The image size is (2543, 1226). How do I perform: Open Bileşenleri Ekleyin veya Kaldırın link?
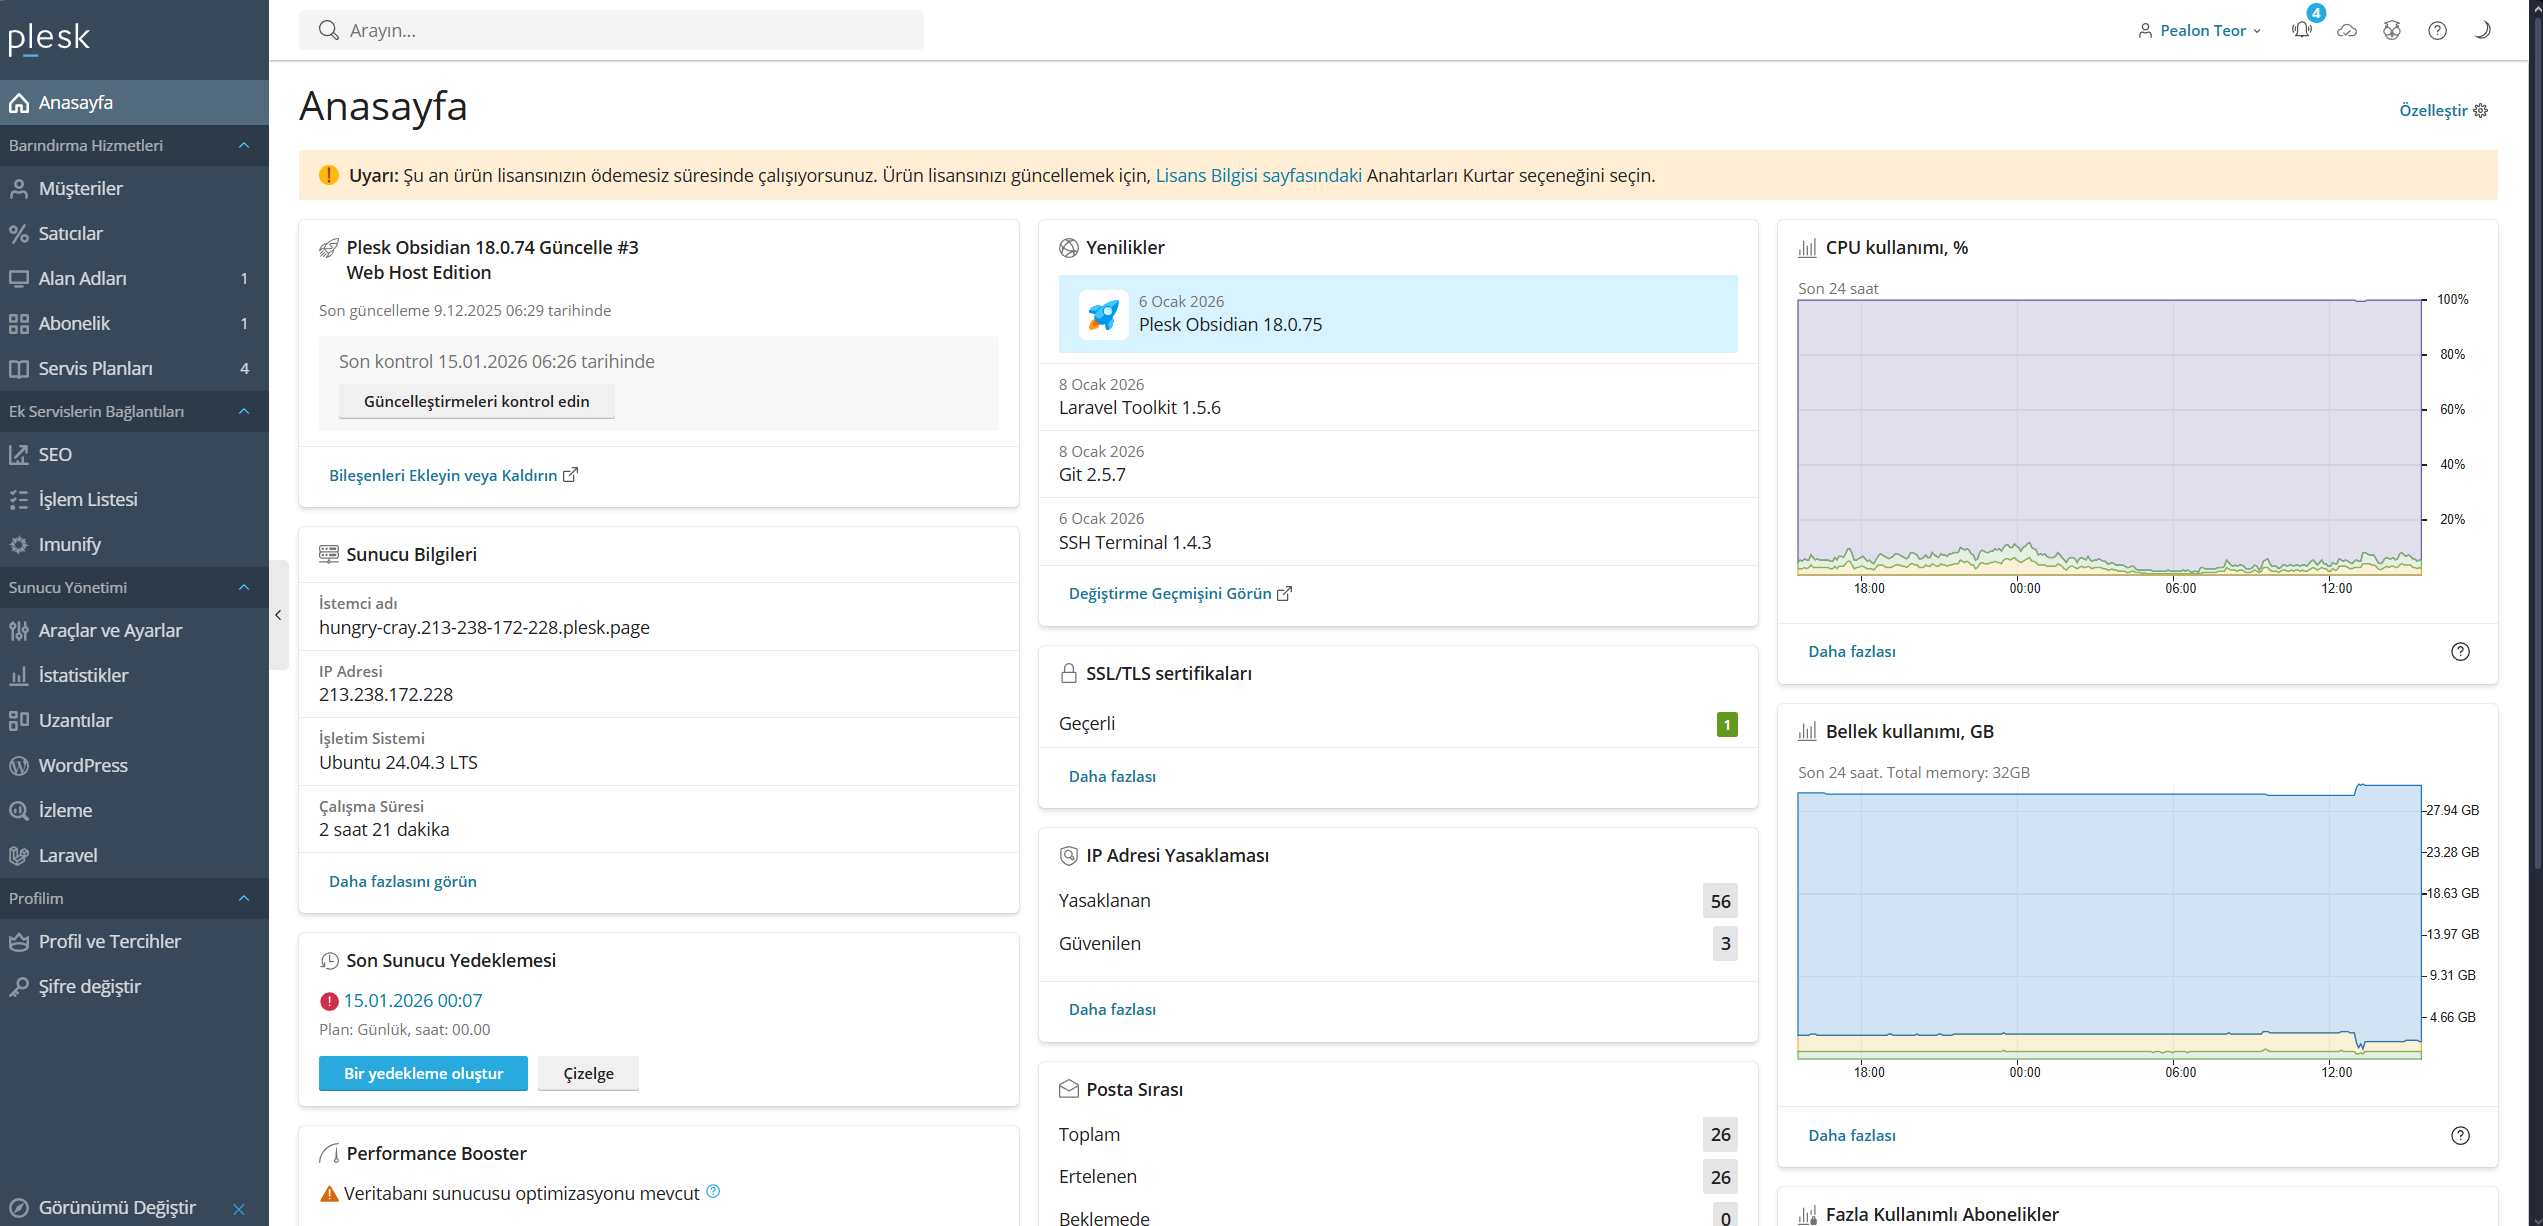point(453,475)
